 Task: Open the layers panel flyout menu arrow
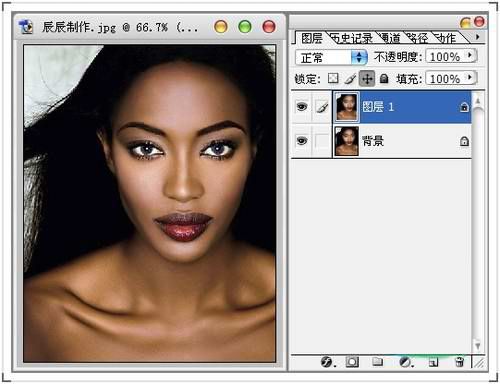478,37
